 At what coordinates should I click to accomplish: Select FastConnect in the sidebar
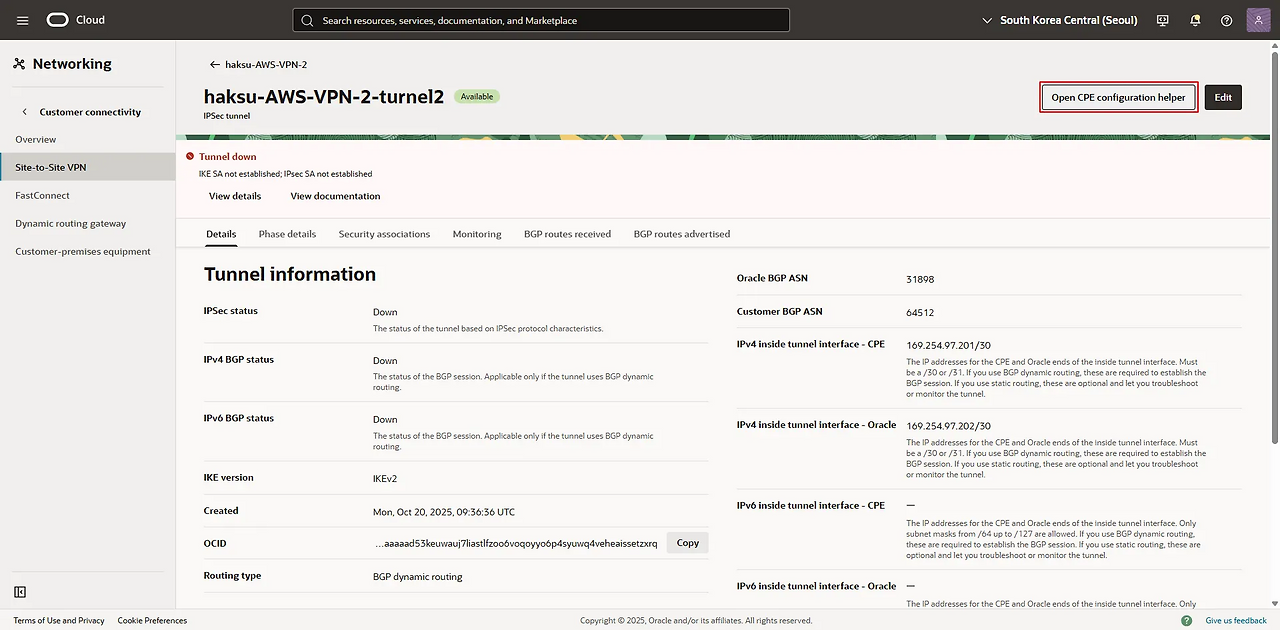42,196
